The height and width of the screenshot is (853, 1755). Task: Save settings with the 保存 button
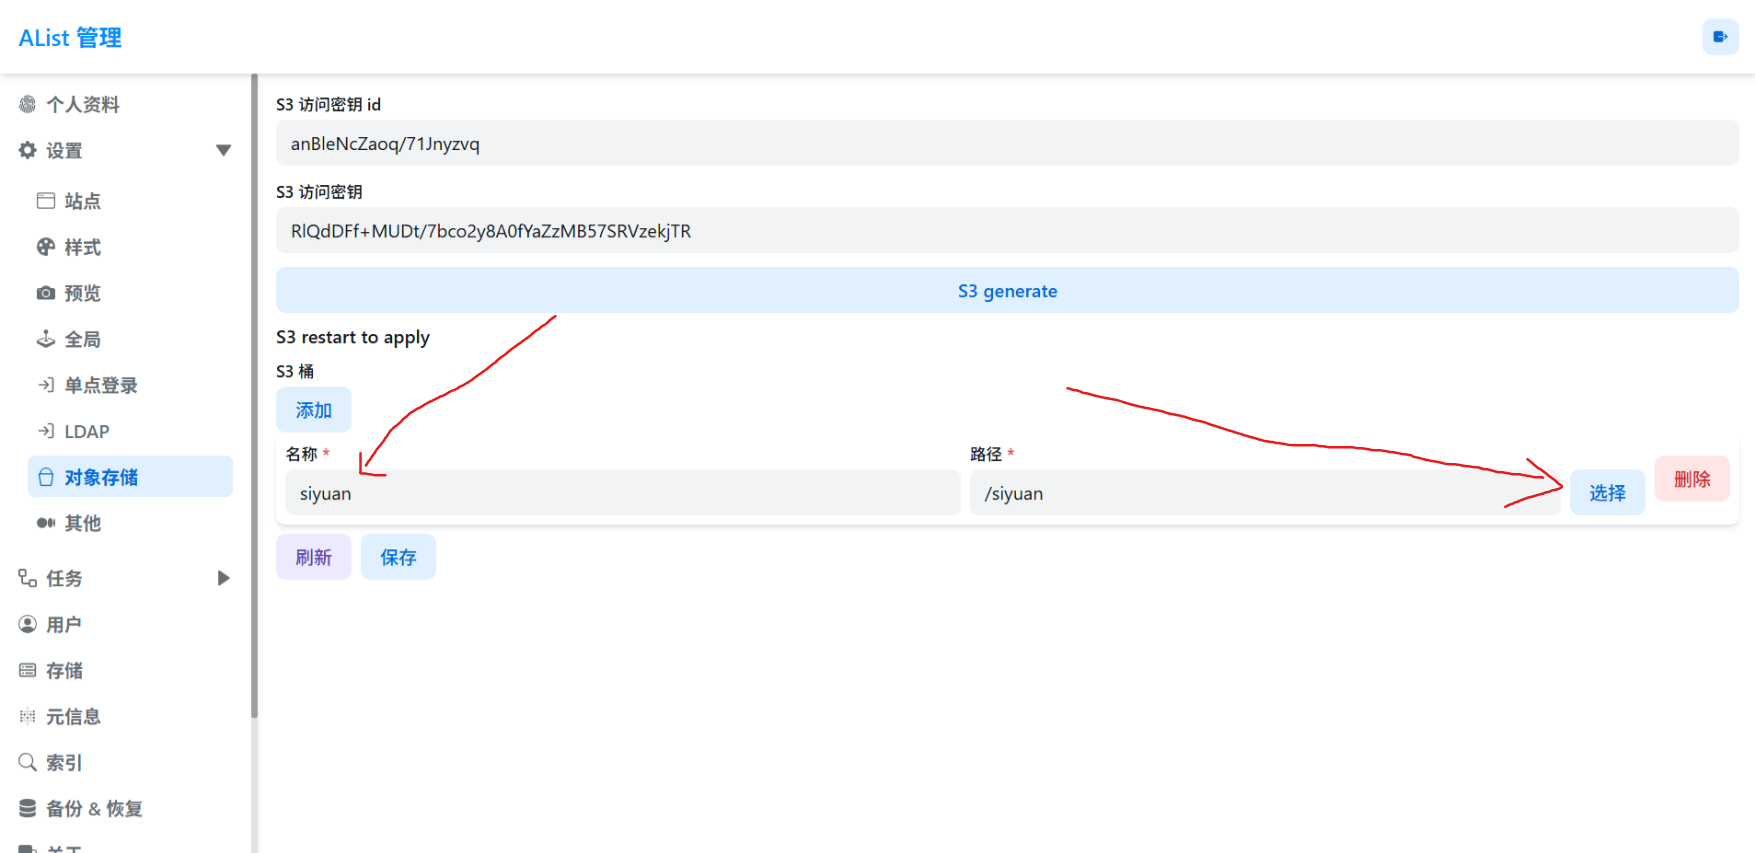pyautogui.click(x=398, y=557)
